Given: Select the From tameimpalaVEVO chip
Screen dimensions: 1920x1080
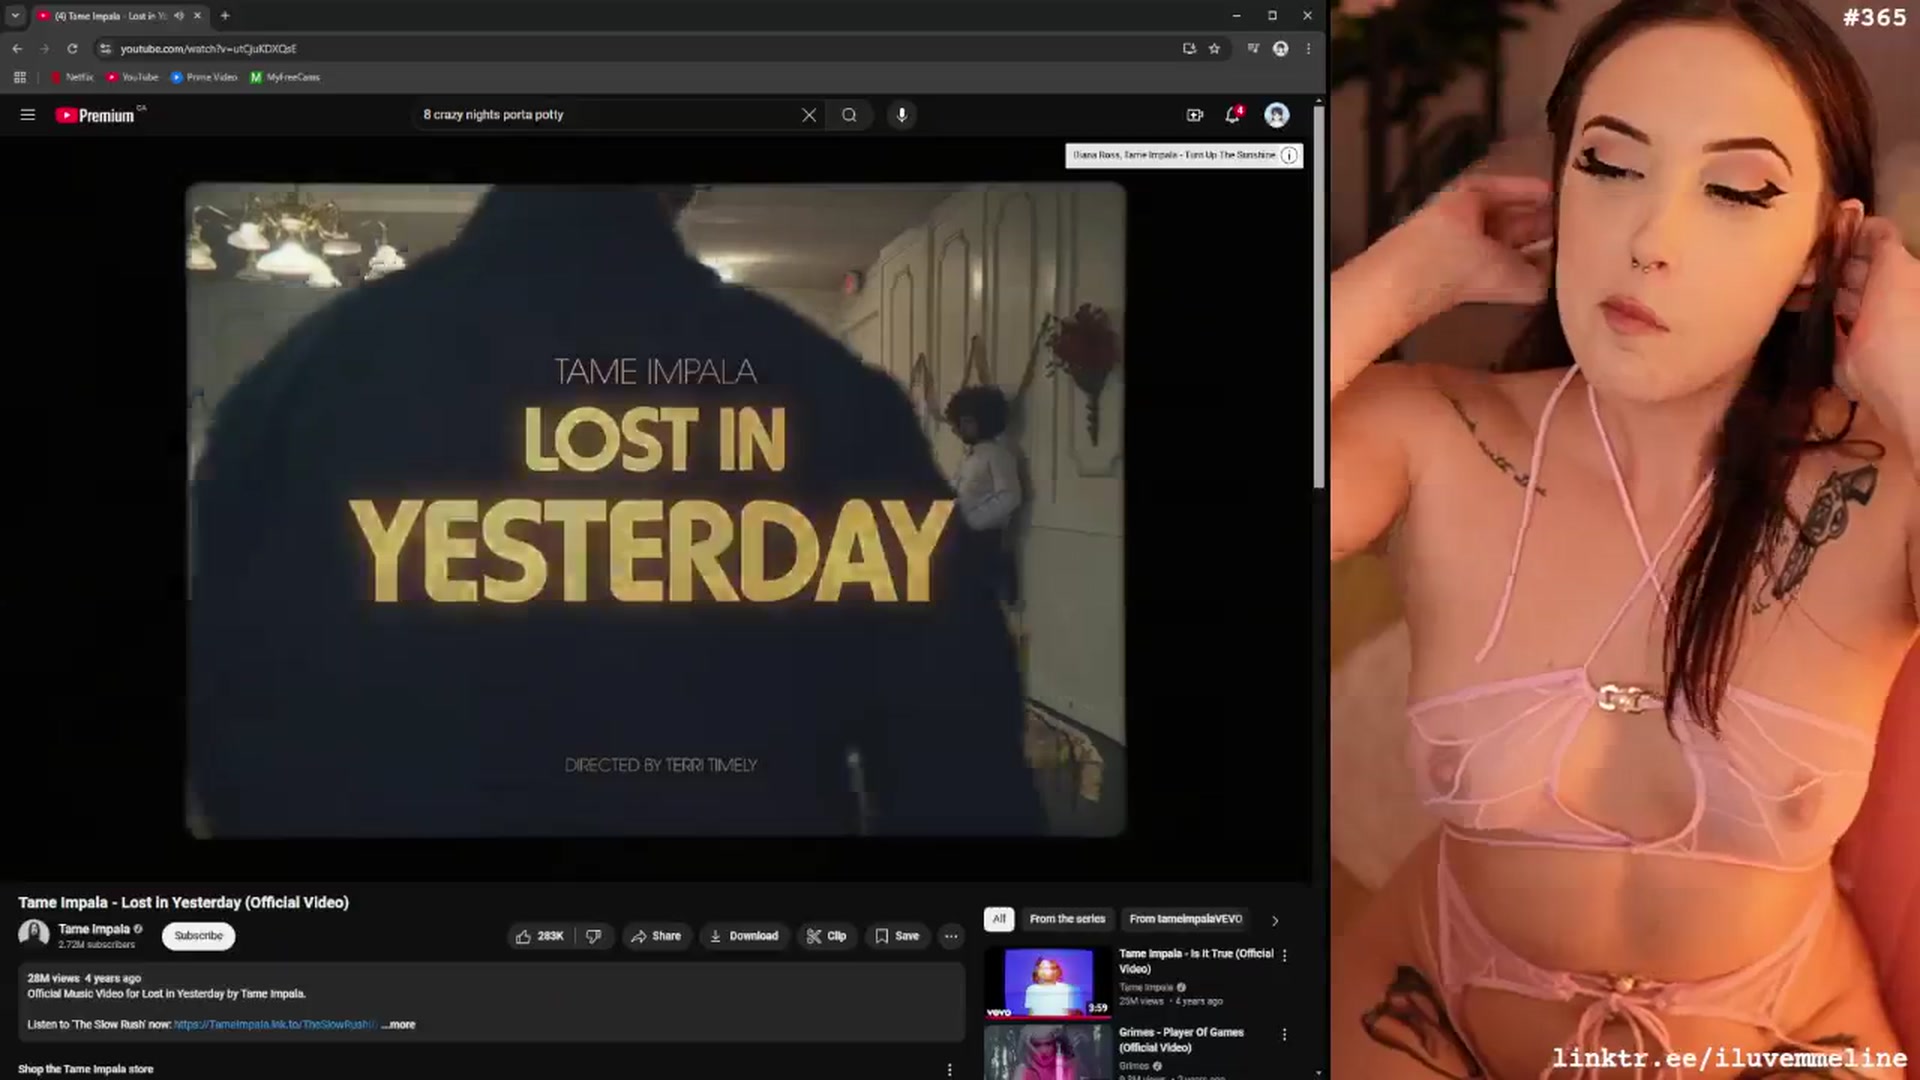Looking at the screenshot, I should coord(1185,919).
